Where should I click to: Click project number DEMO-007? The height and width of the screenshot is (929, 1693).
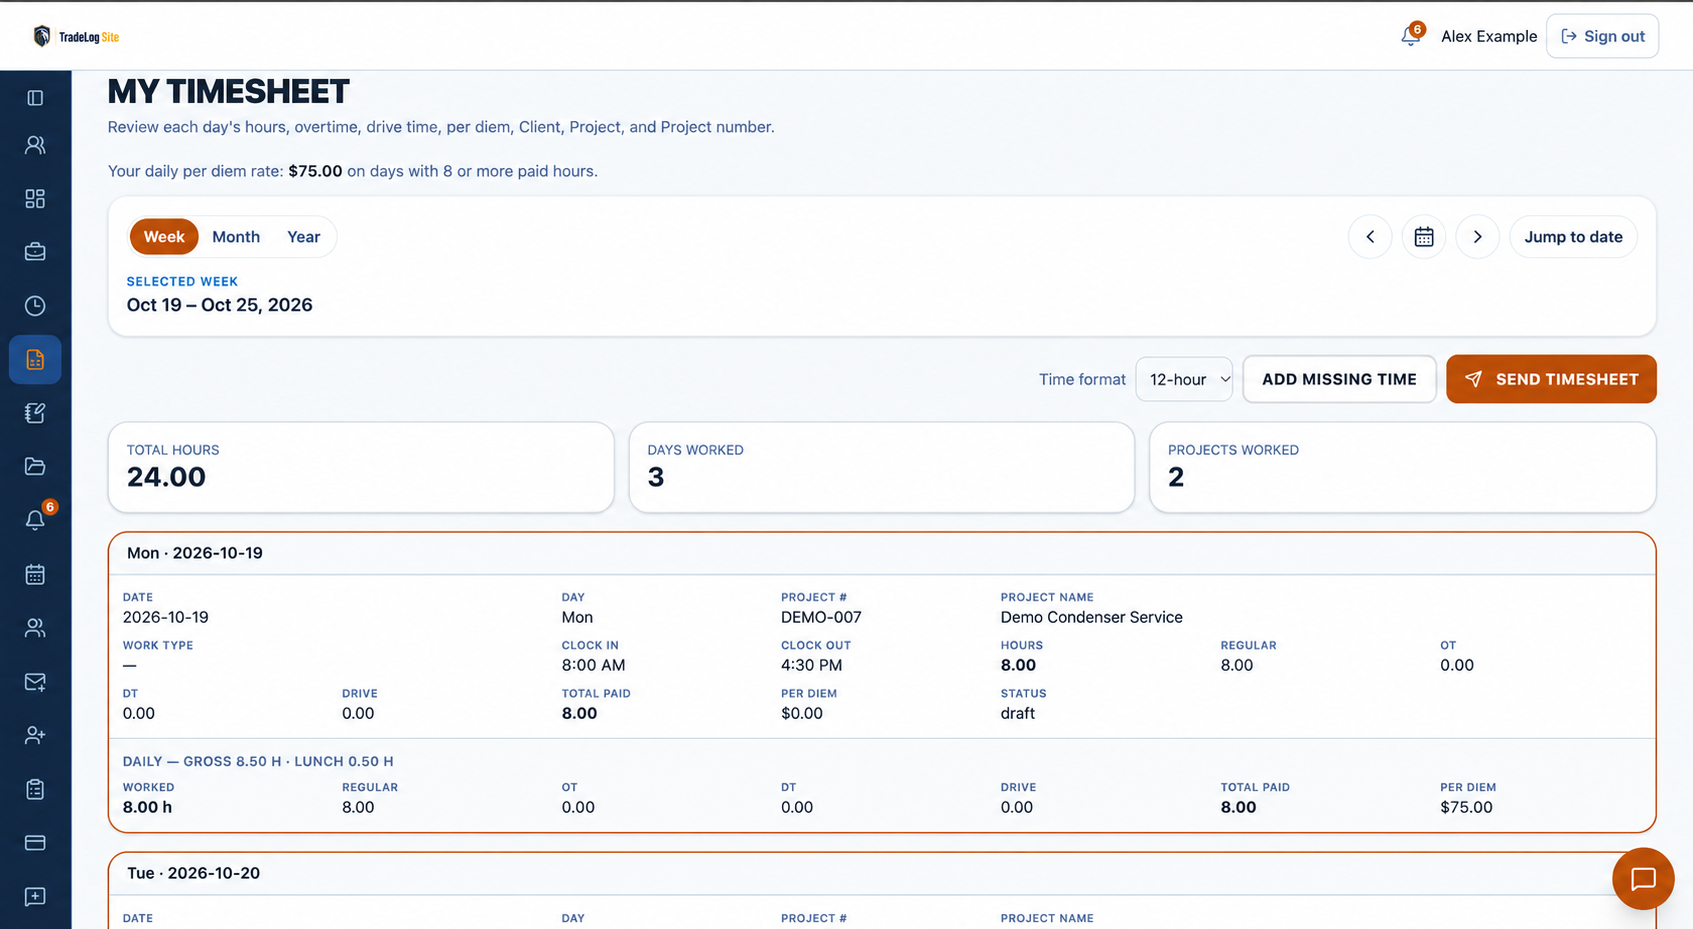pyautogui.click(x=821, y=617)
